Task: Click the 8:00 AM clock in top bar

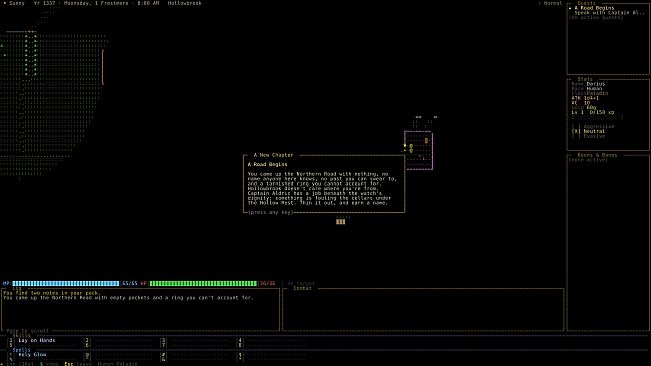Action: pos(148,3)
